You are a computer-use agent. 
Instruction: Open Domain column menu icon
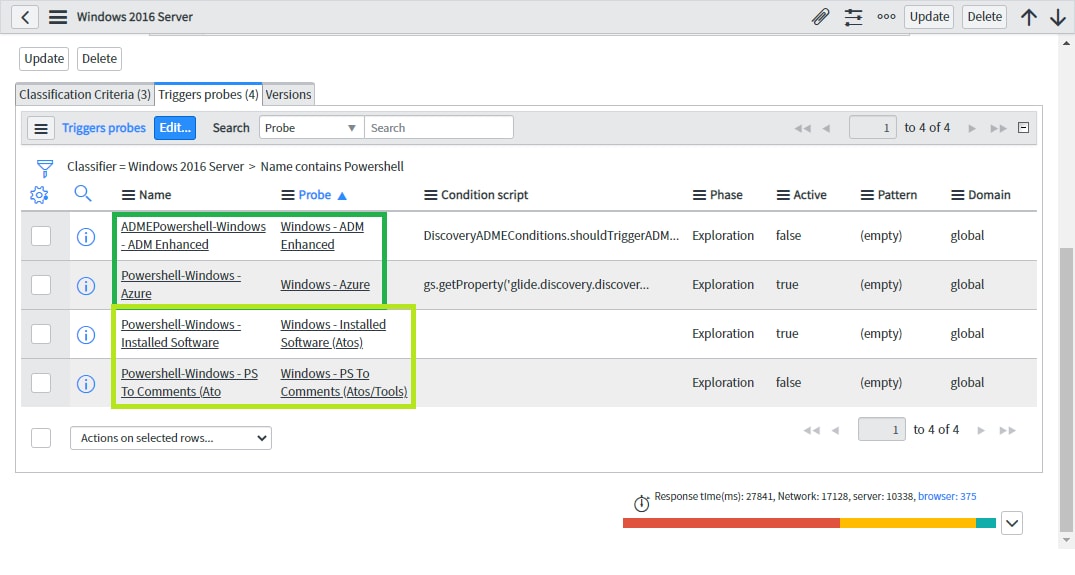tap(958, 195)
